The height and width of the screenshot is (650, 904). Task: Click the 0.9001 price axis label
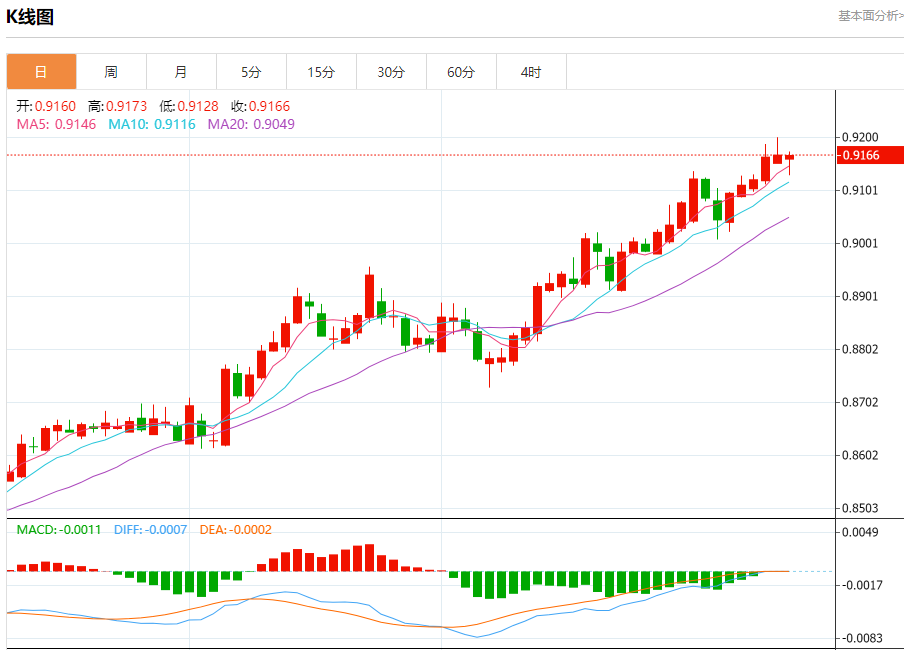860,243
